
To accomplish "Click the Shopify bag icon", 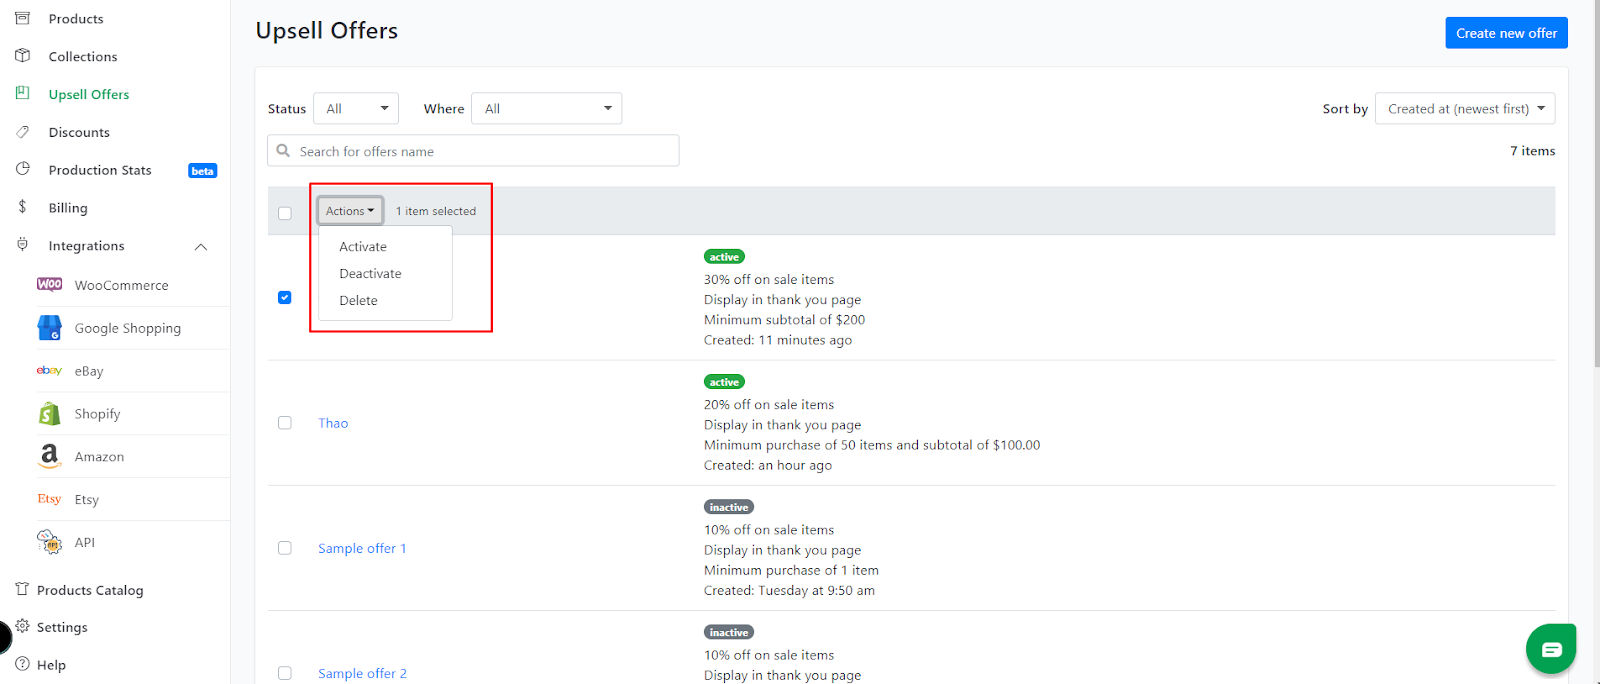I will pyautogui.click(x=49, y=413).
